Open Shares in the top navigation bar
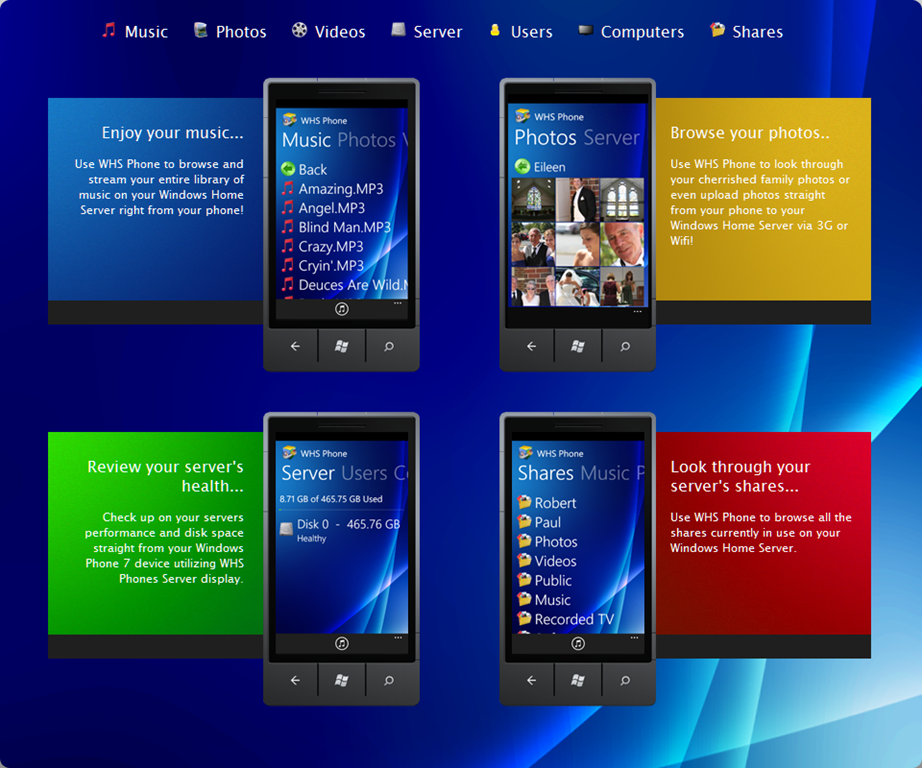Viewport: 922px width, 768px height. click(x=746, y=31)
